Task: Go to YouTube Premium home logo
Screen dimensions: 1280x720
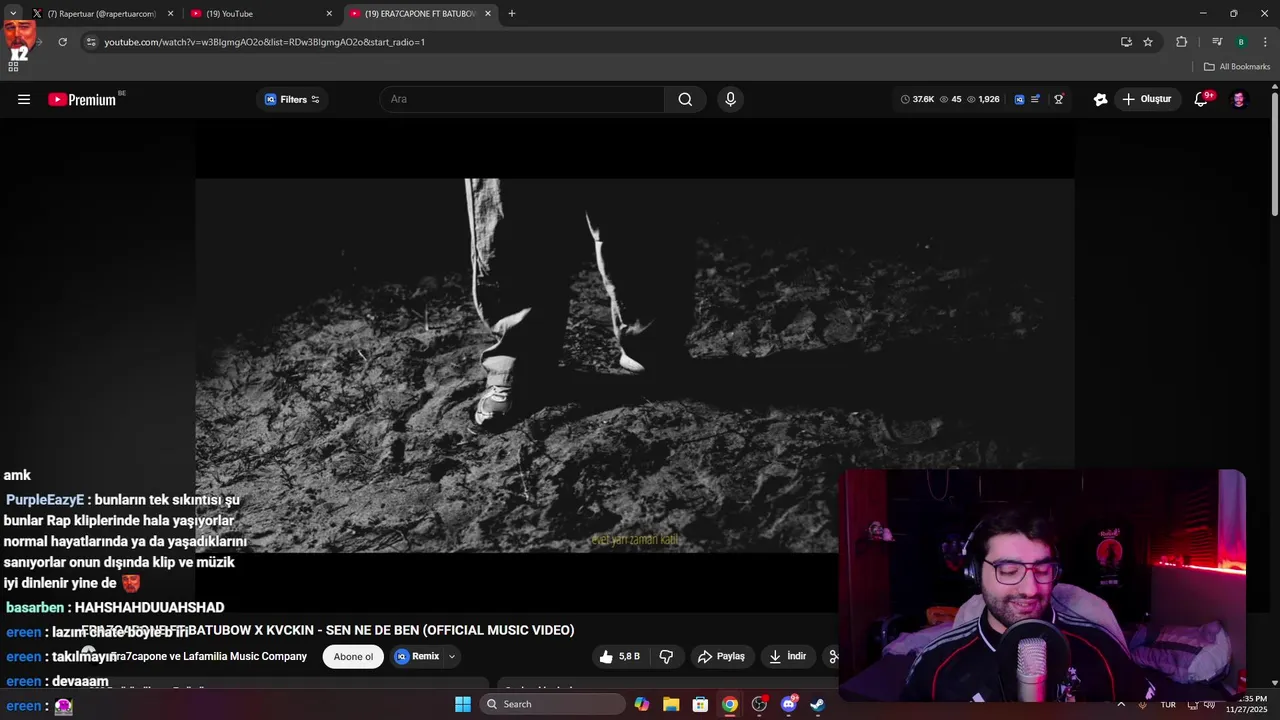Action: click(83, 99)
